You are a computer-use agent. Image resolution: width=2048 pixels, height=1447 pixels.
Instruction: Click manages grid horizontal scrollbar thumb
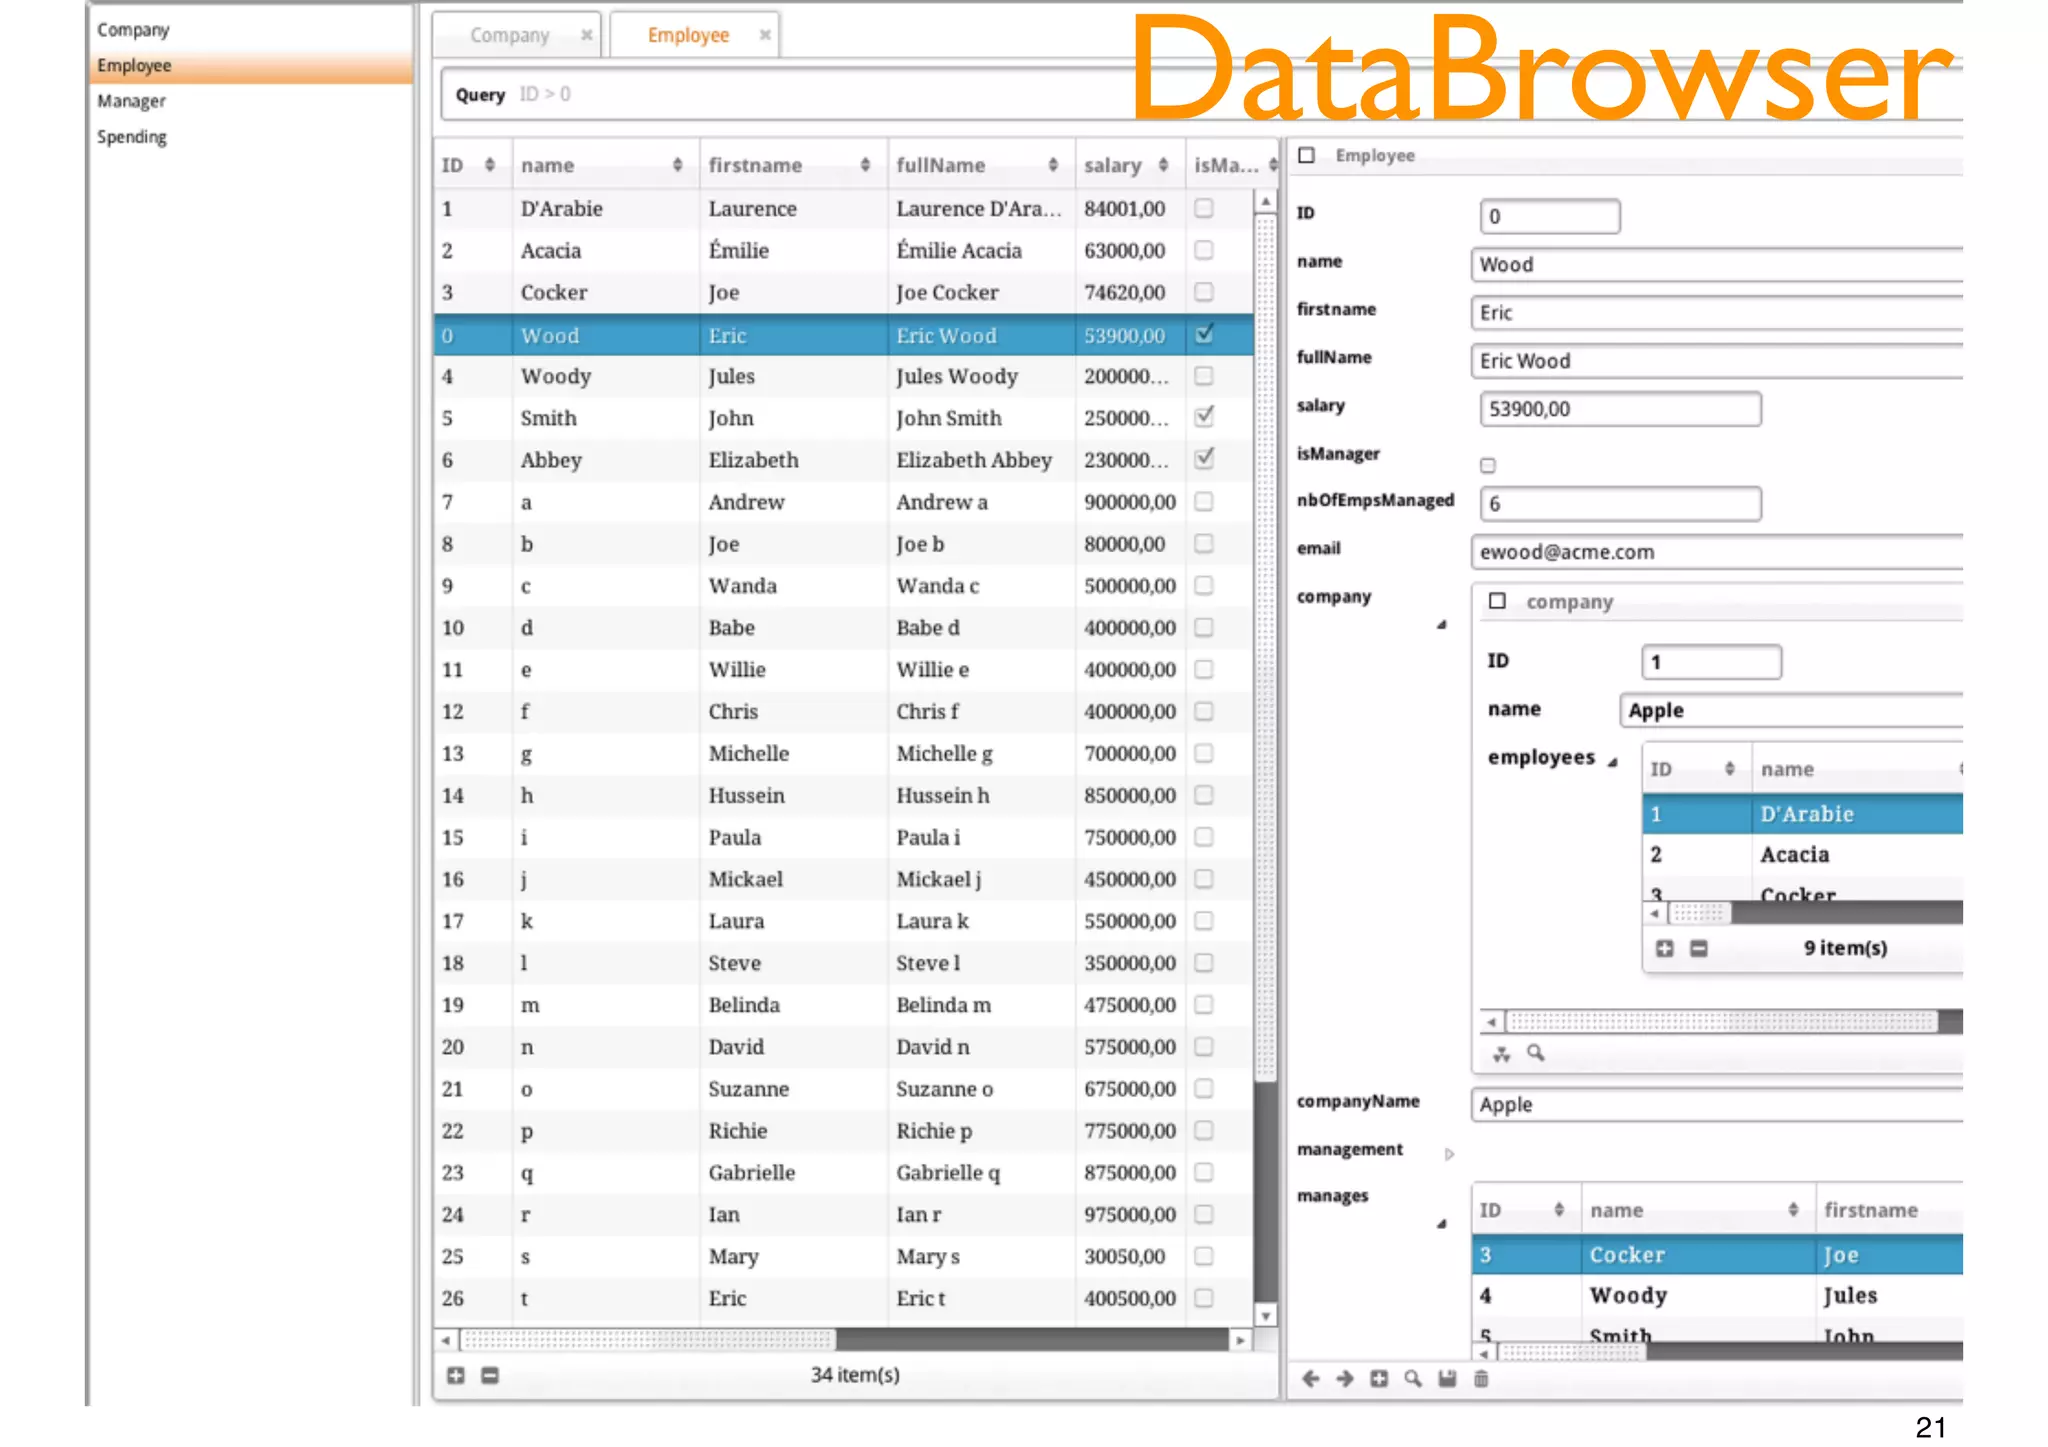[1572, 1353]
